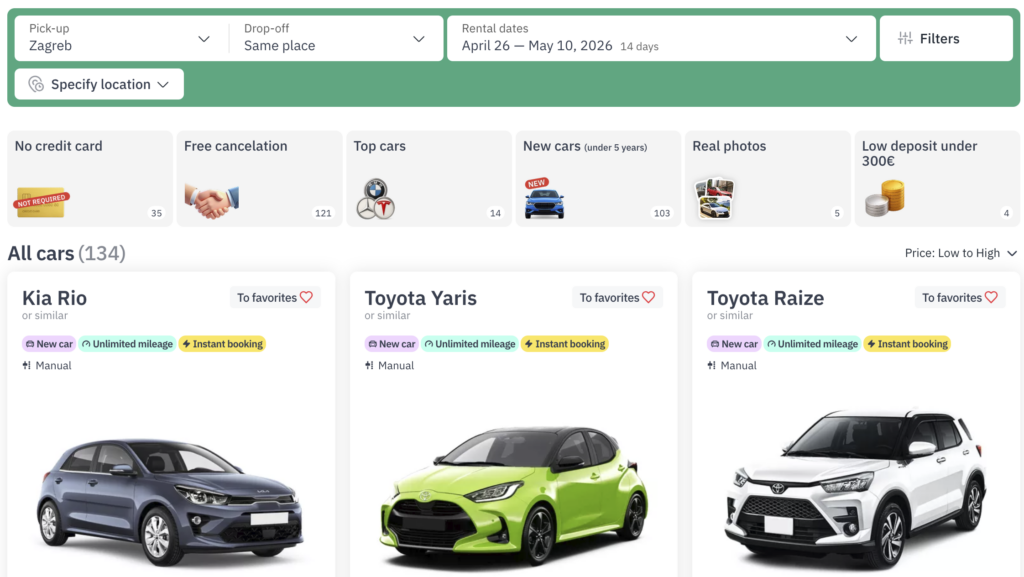Add the Toyota Yaris to favorites
This screenshot has height=577, width=1024.
(617, 297)
